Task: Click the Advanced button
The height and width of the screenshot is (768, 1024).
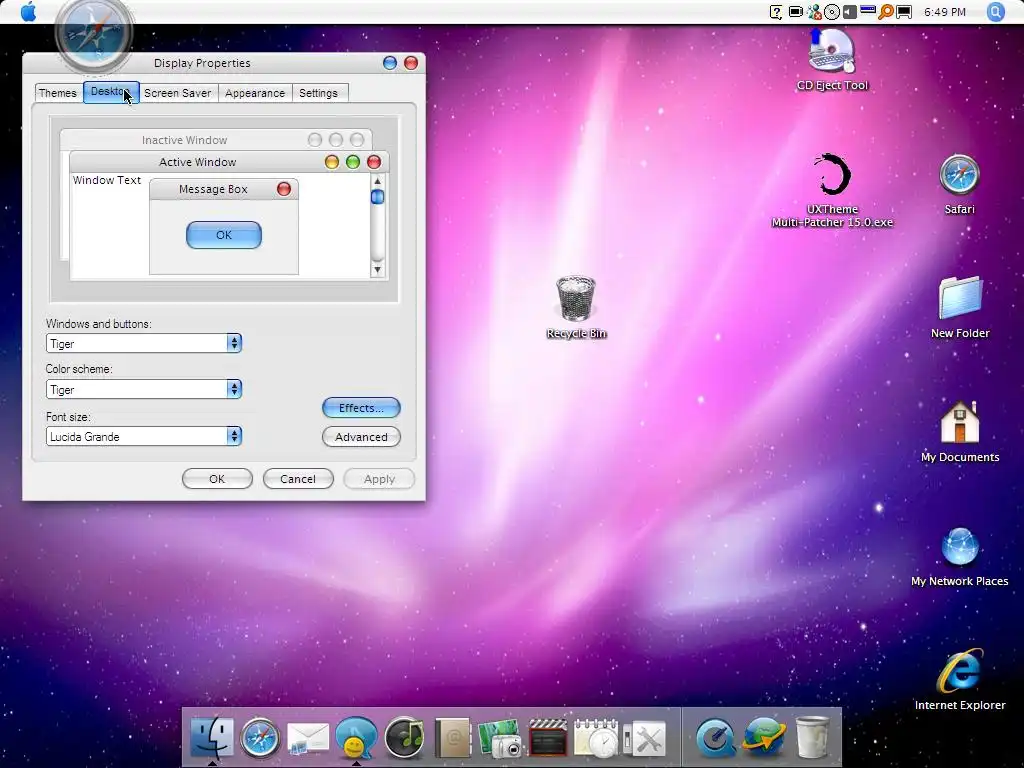Action: pos(361,437)
